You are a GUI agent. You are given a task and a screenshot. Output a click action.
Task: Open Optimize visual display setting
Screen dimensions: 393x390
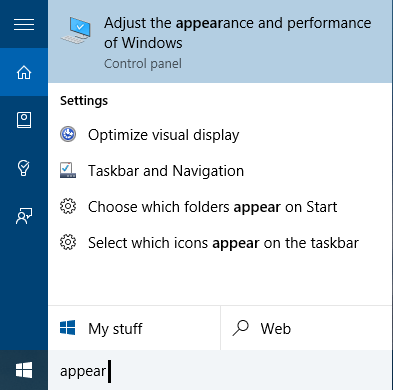220,135
